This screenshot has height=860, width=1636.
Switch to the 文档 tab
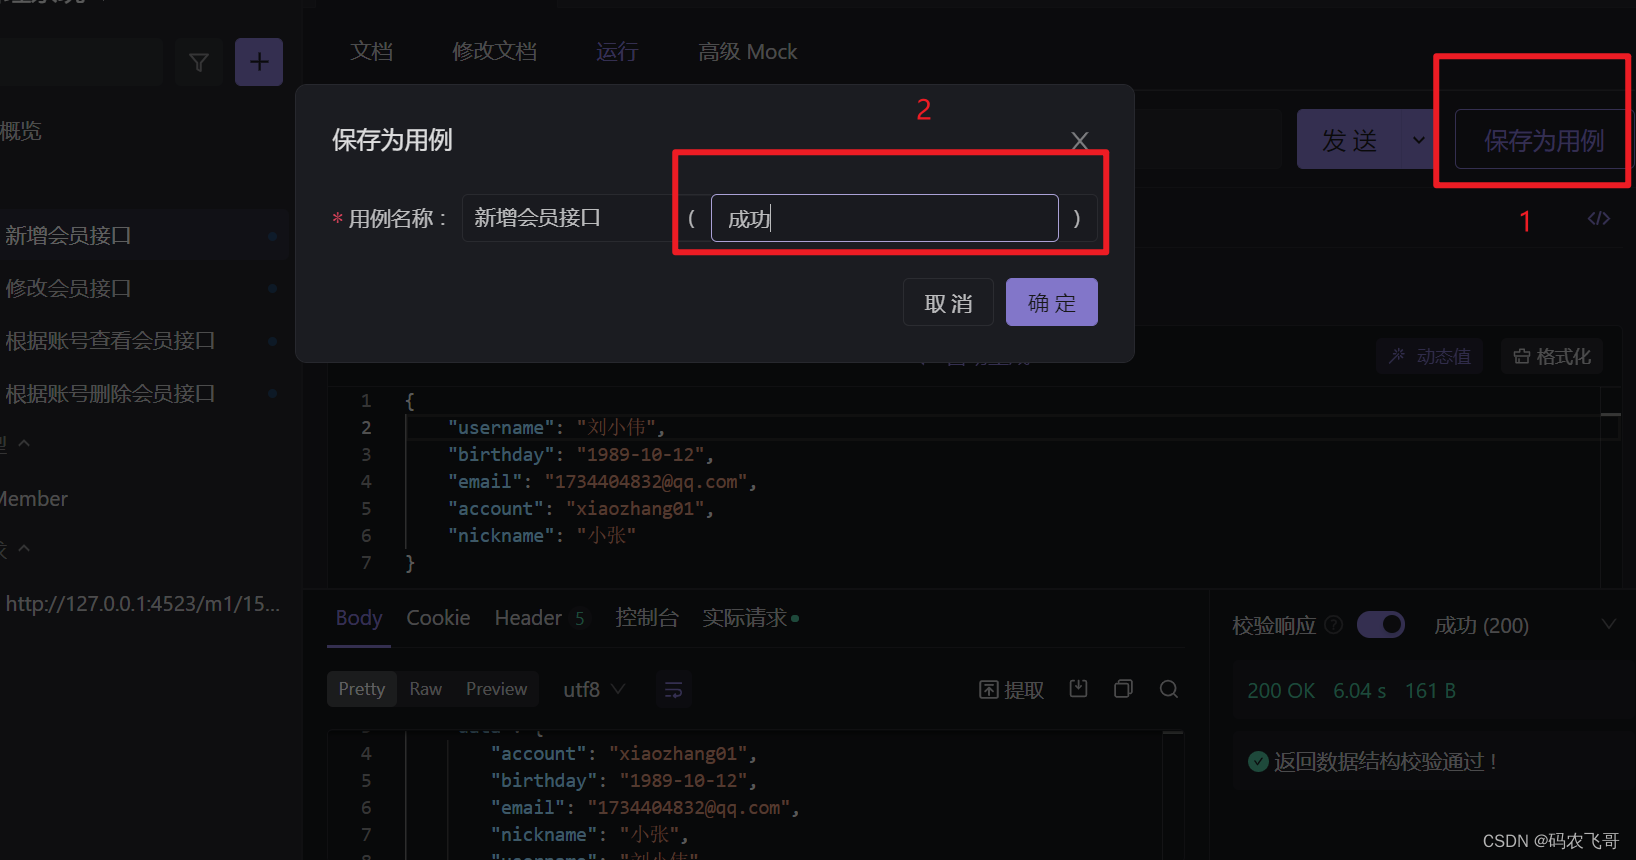coord(371,52)
